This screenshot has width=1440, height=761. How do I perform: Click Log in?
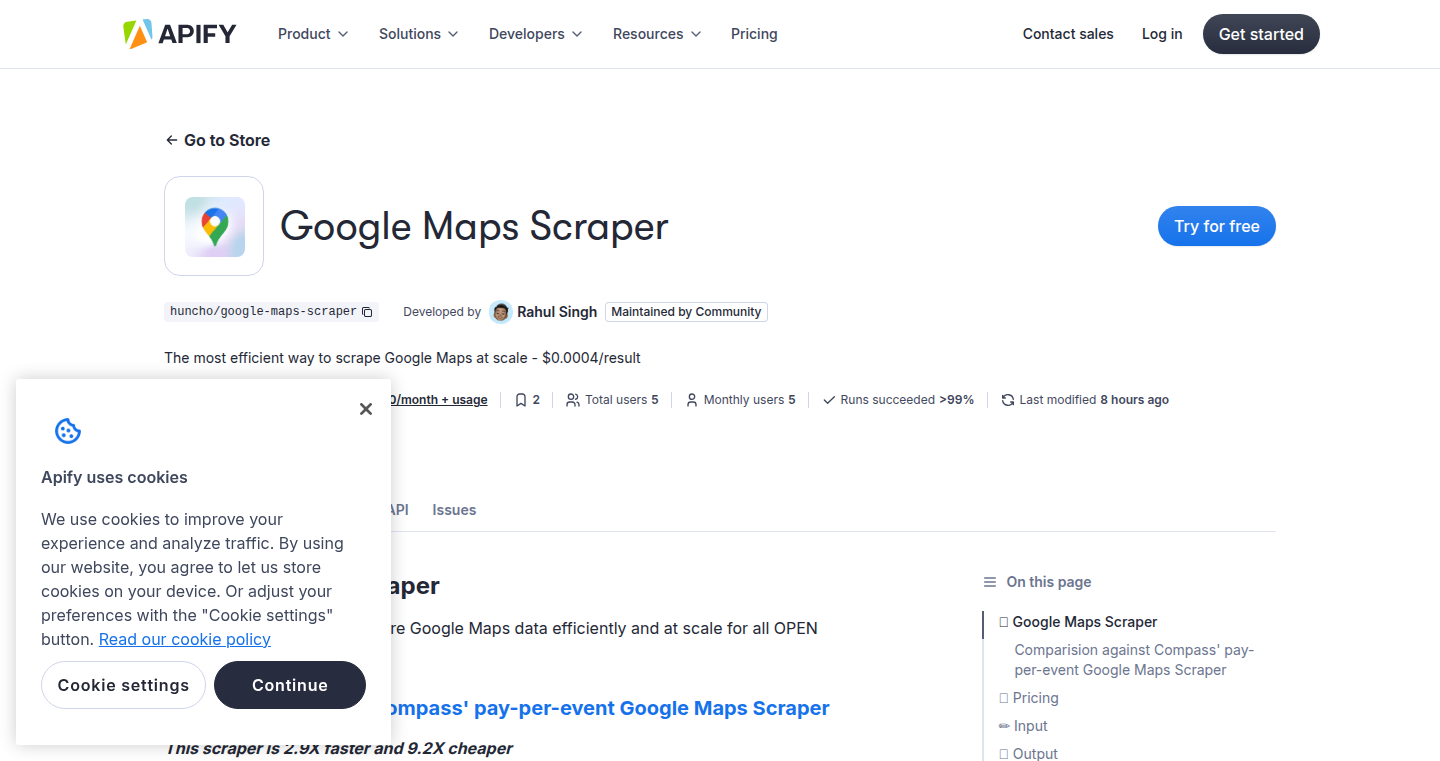click(x=1162, y=34)
